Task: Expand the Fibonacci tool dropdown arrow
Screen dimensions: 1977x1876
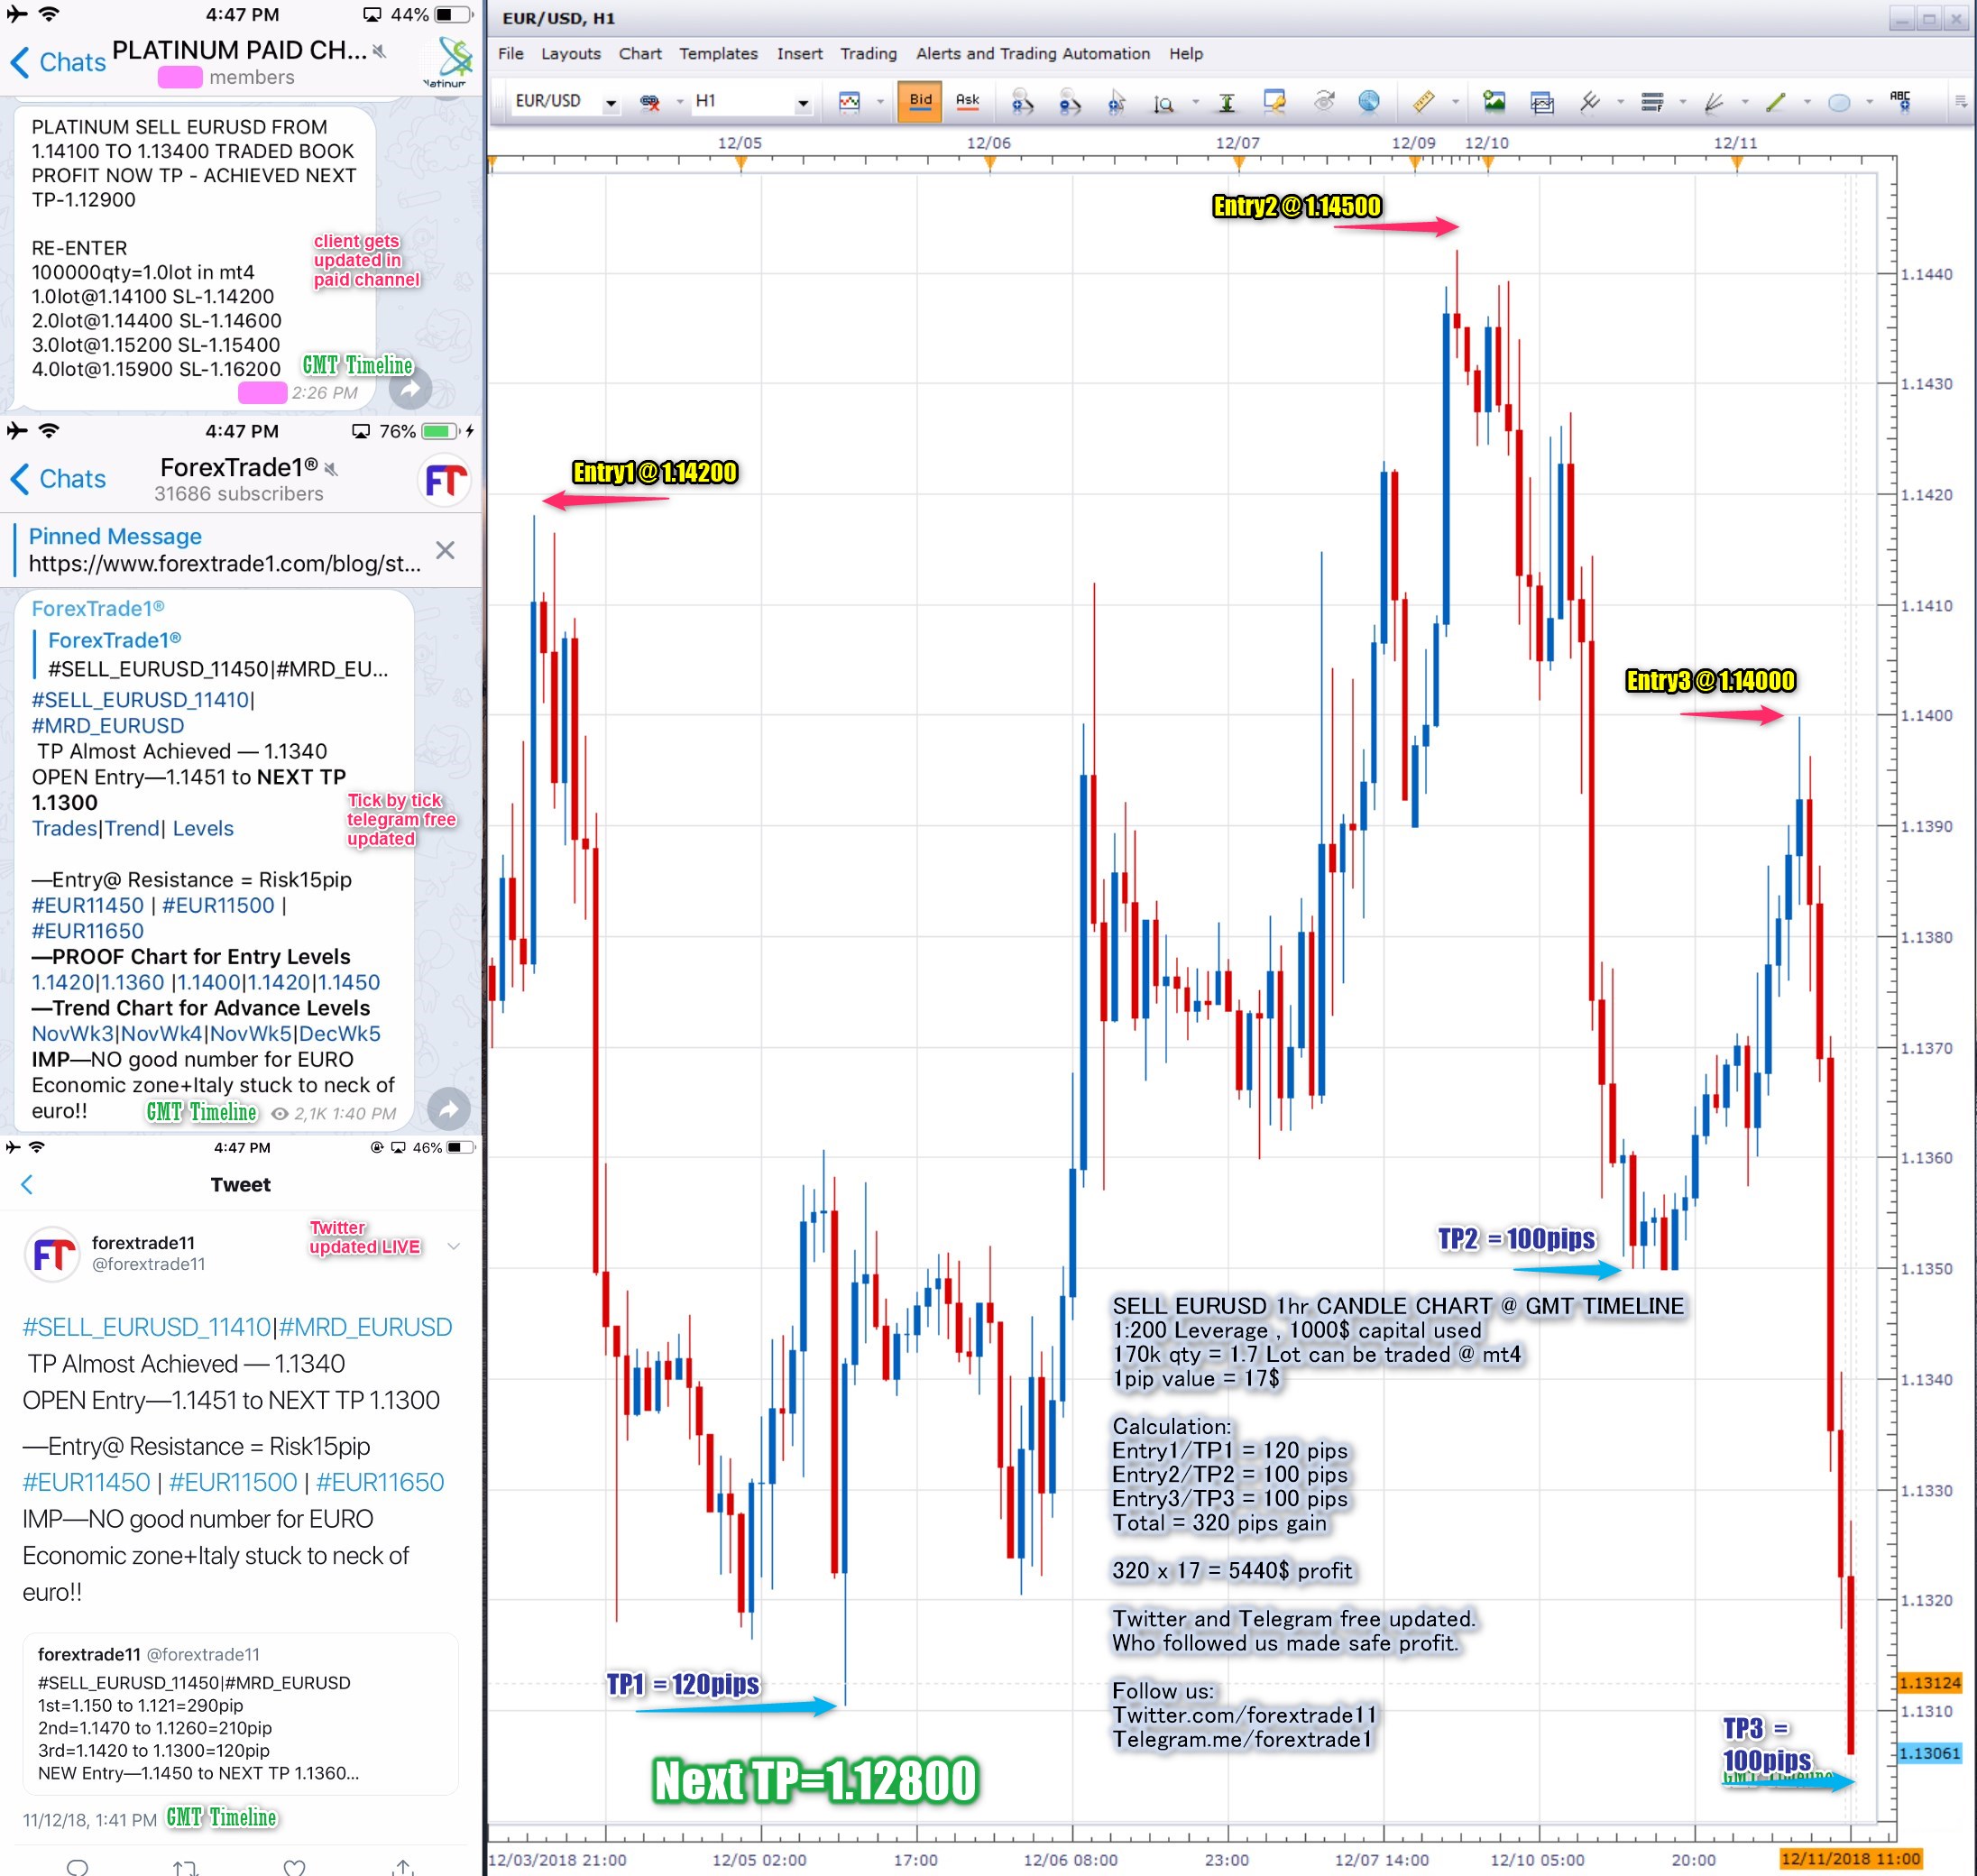Action: point(1683,102)
